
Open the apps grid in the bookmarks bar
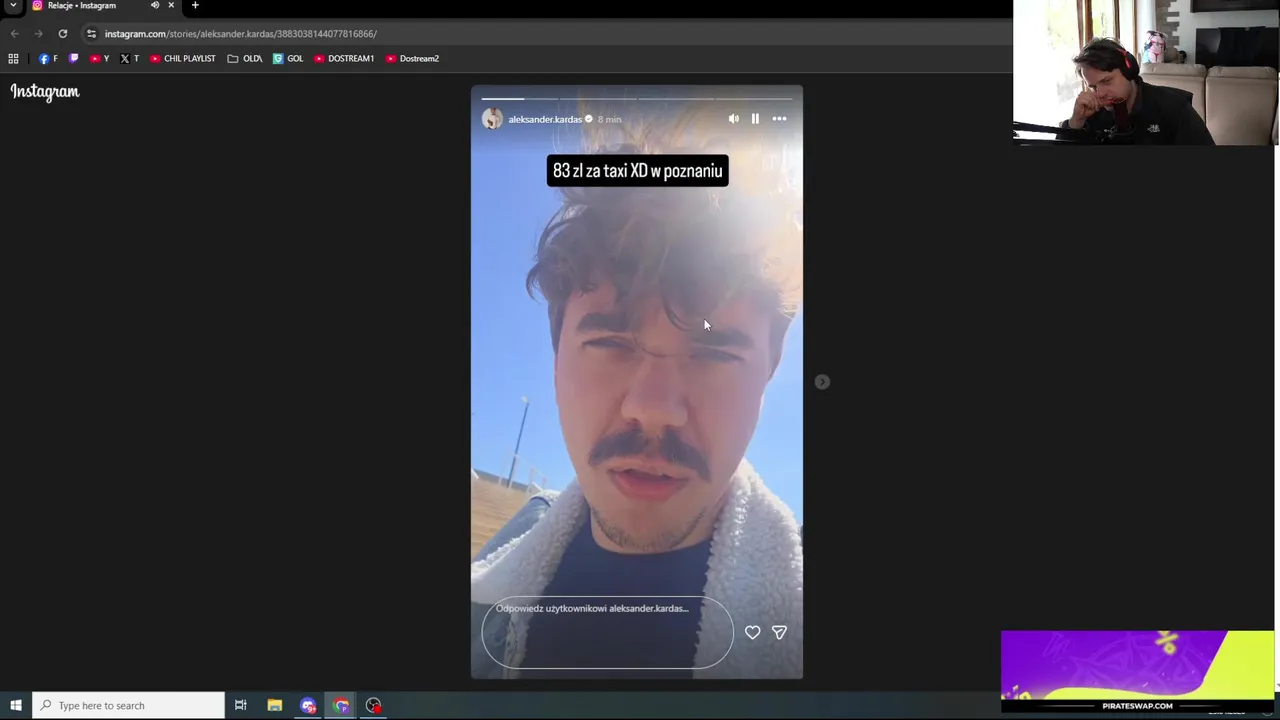click(x=13, y=59)
